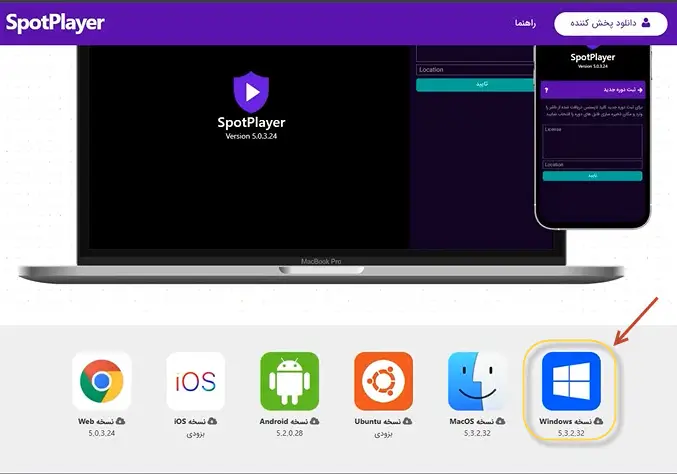This screenshot has width=677, height=474.
Task: Select the iOS version icon
Action: point(196,381)
